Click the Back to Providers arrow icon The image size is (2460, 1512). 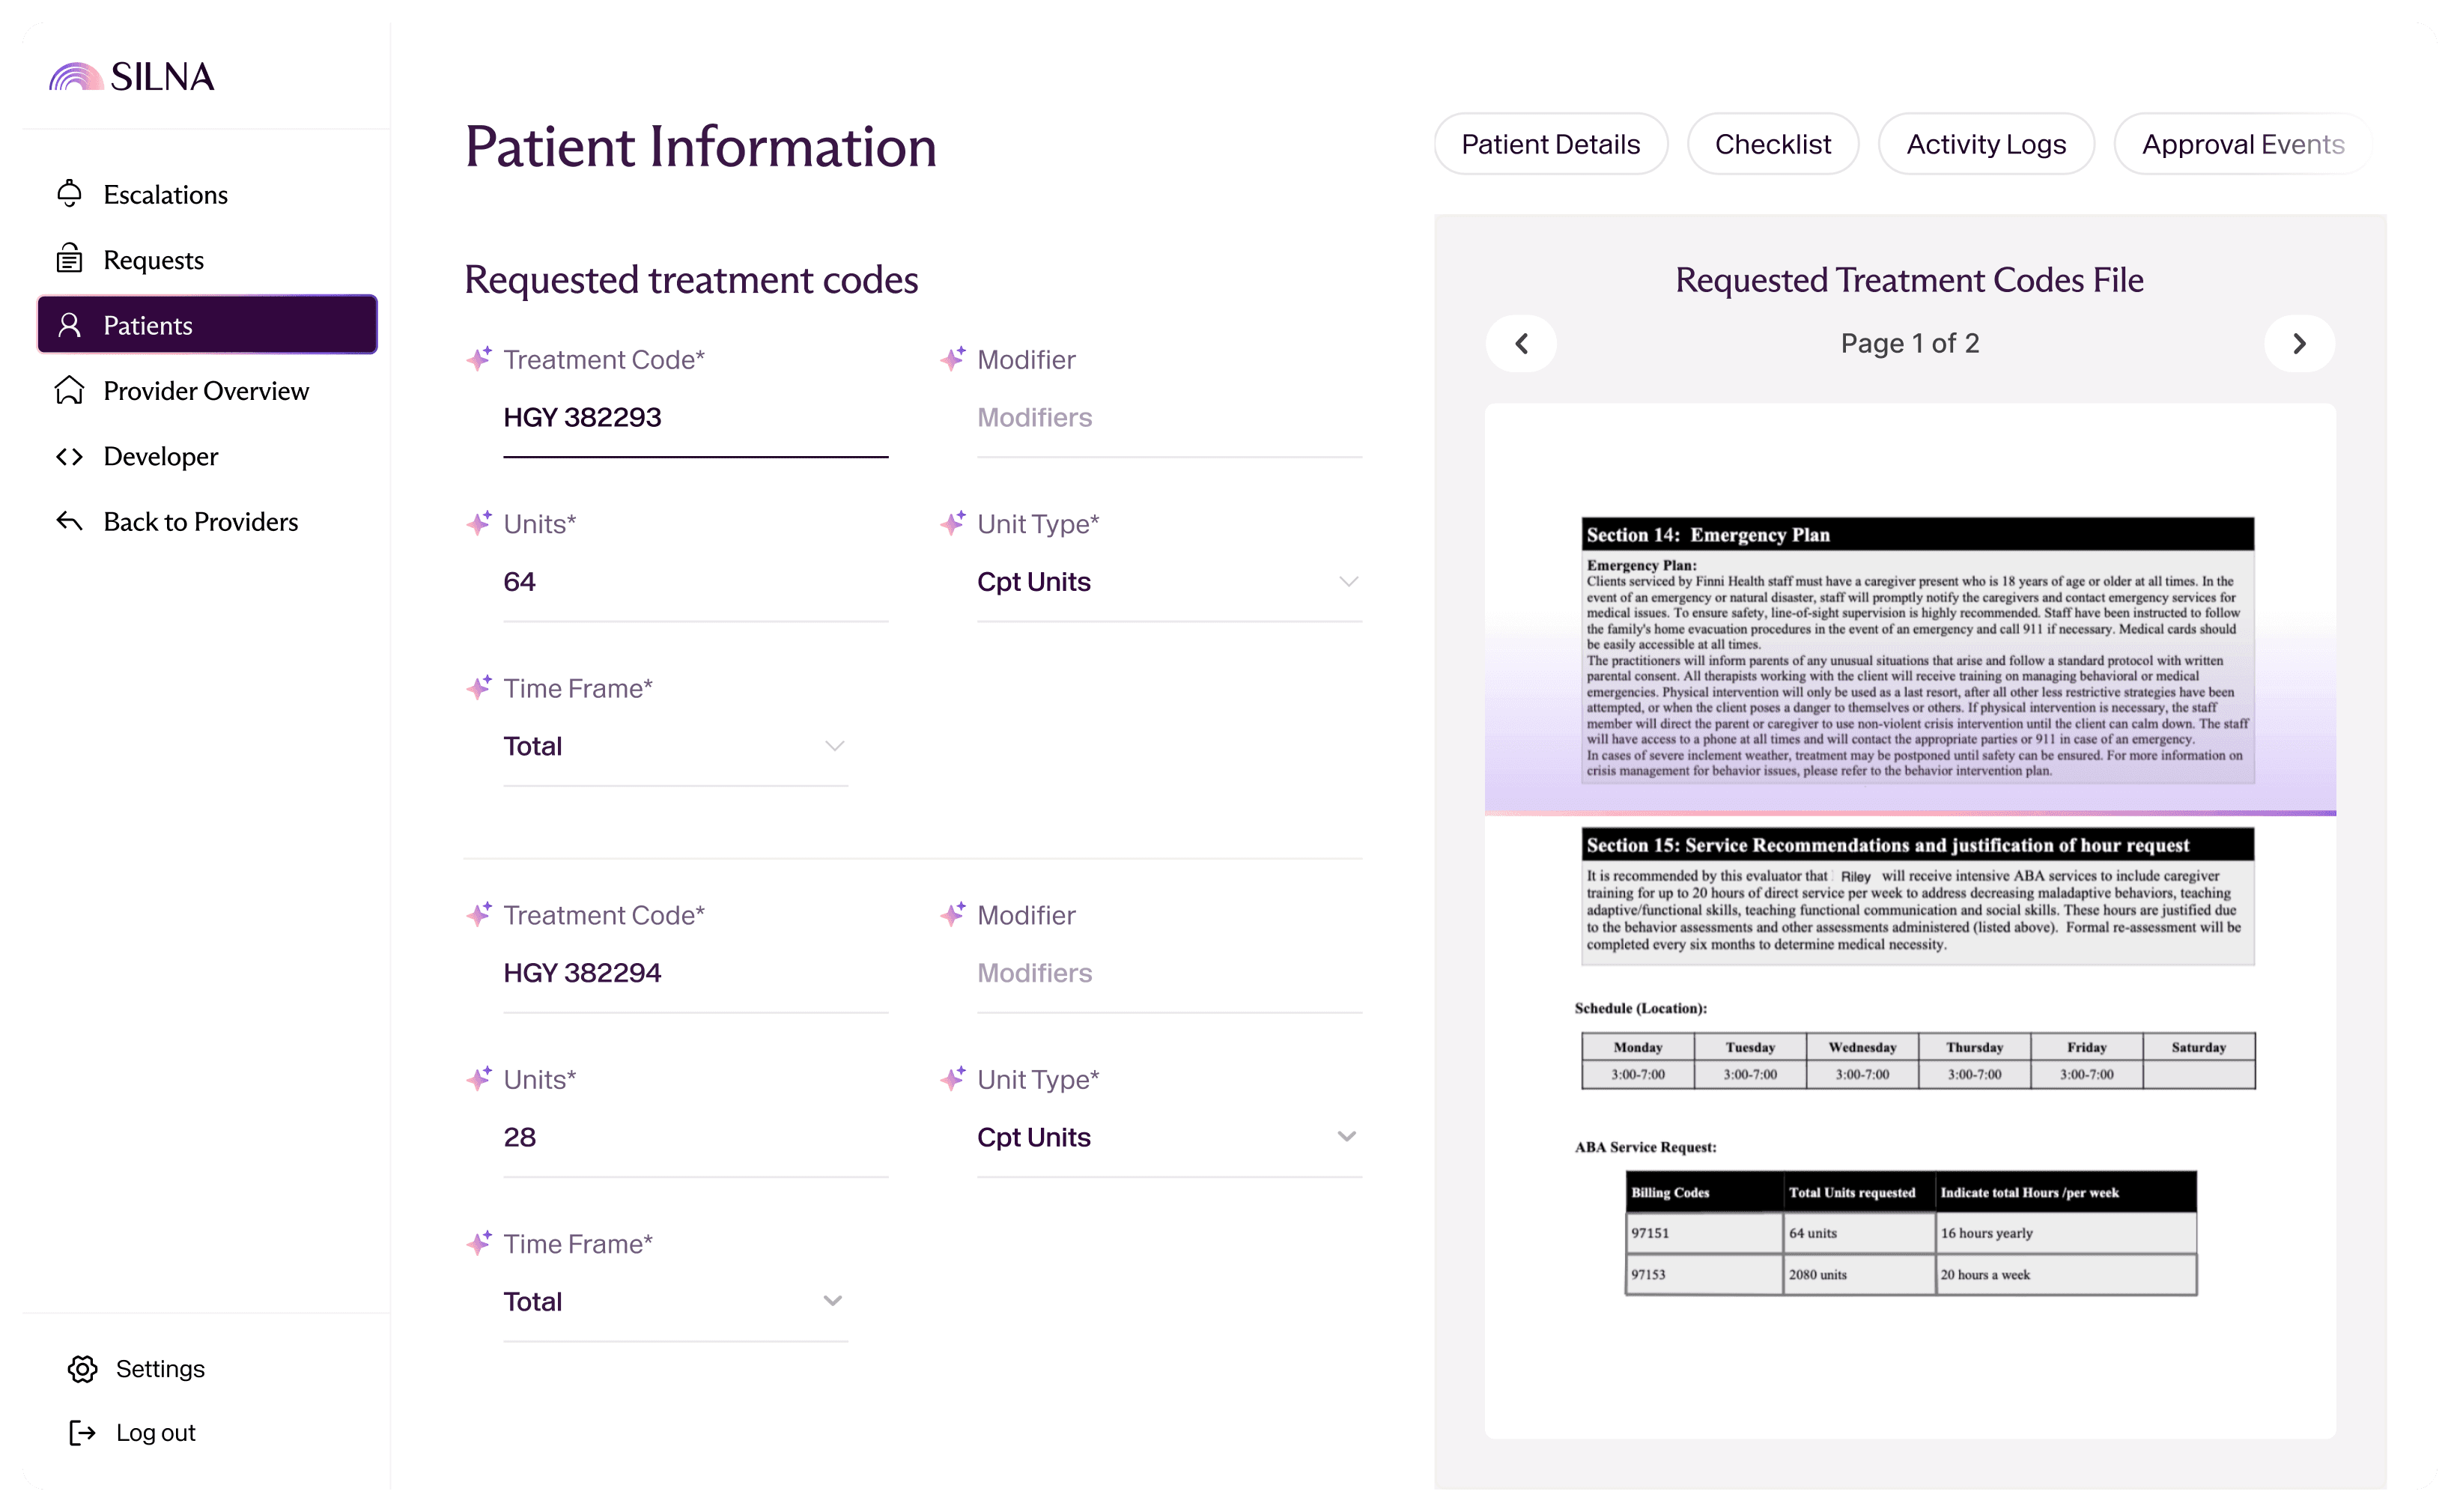click(x=69, y=521)
